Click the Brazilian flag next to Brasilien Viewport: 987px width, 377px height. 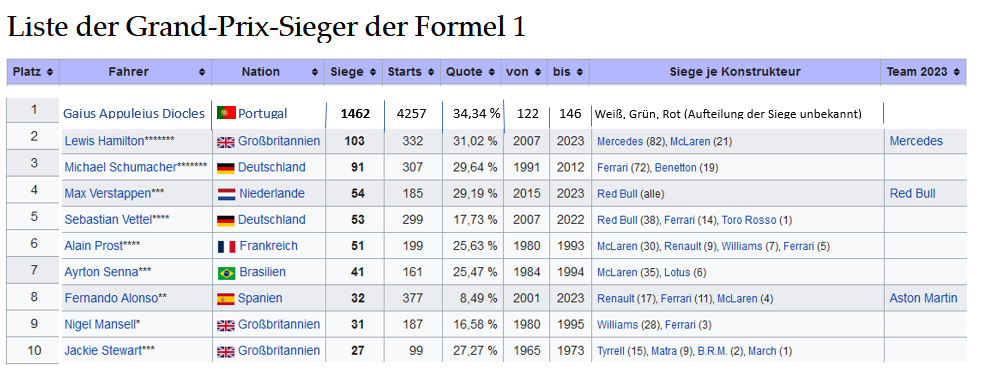point(227,273)
